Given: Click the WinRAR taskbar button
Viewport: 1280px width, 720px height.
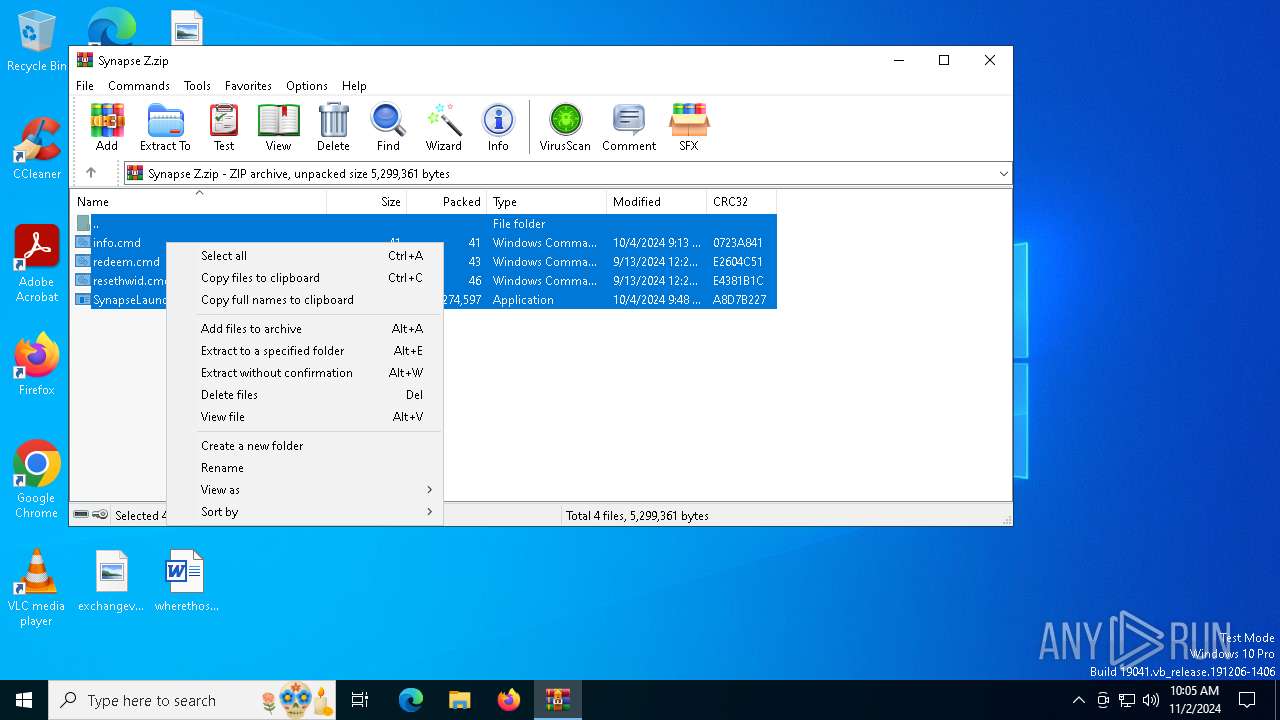Looking at the screenshot, I should pos(557,700).
